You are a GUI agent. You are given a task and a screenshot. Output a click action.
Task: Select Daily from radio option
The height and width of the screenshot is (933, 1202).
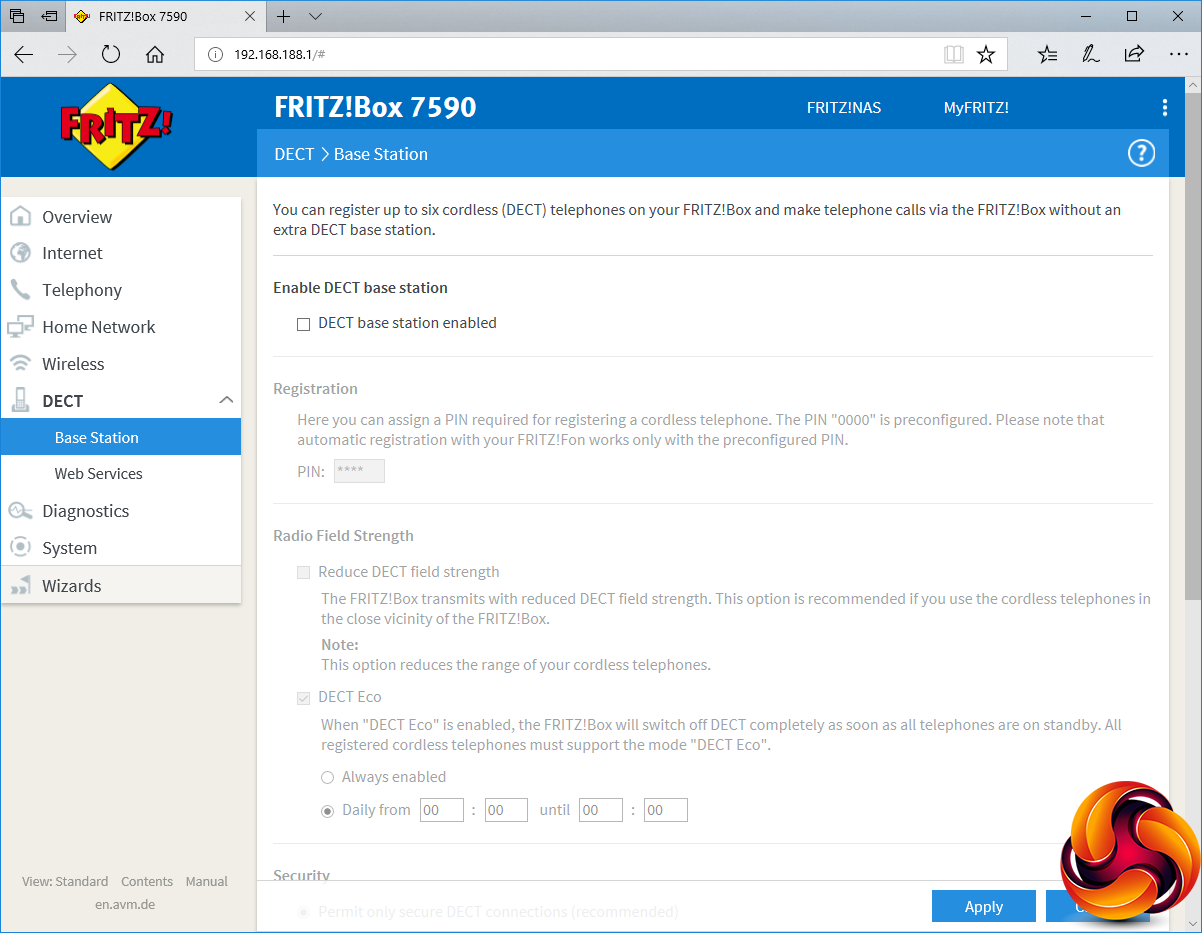327,811
